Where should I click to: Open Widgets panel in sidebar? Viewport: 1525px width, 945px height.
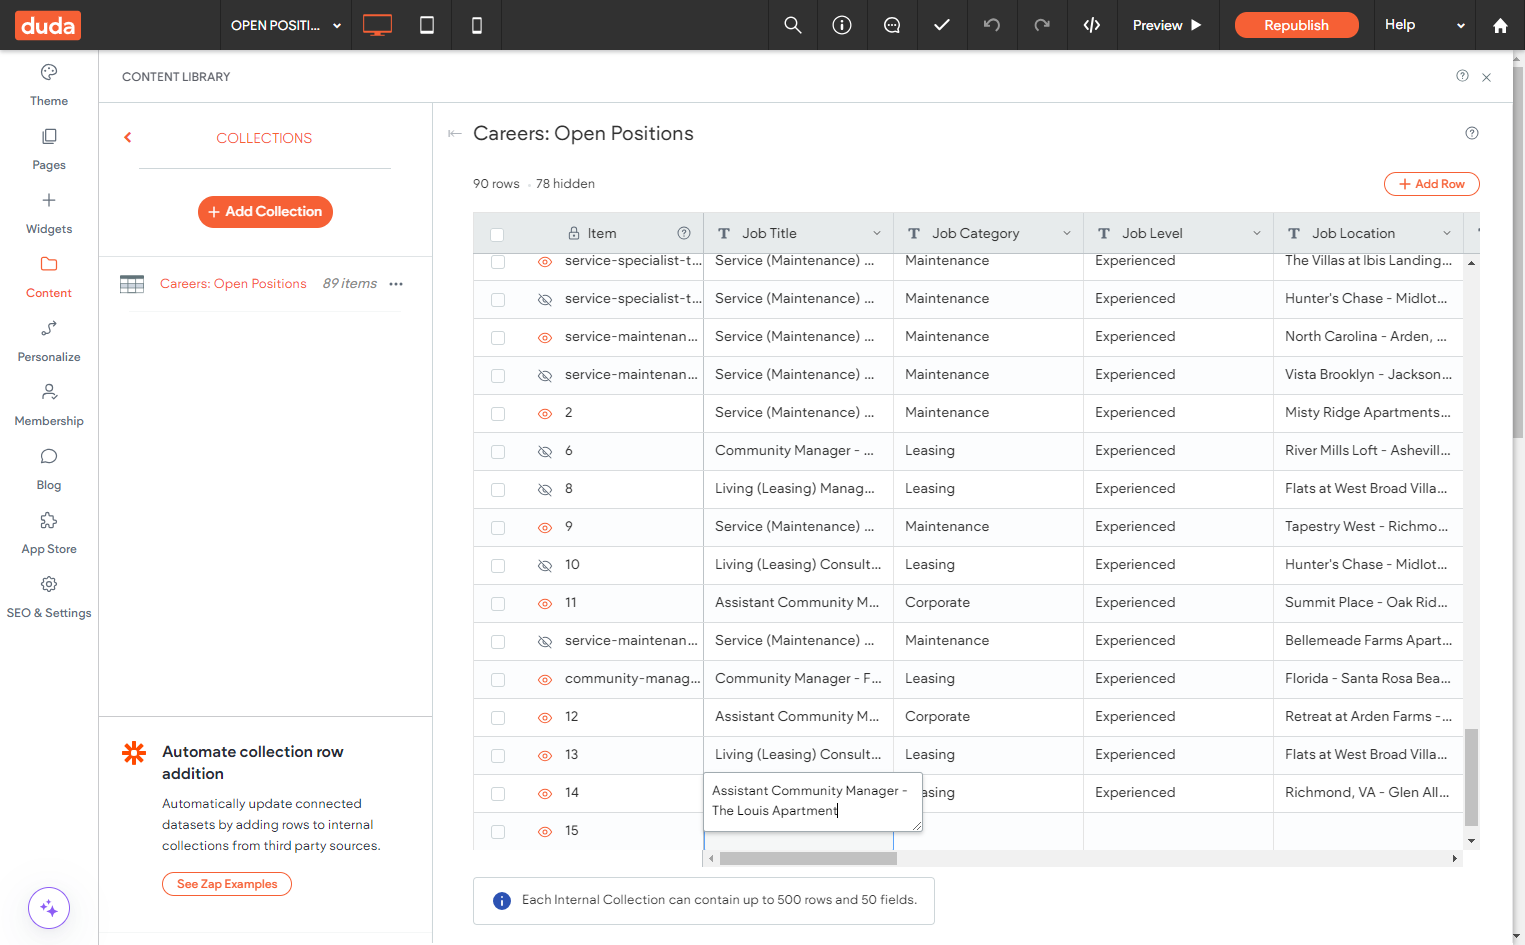pos(49,213)
